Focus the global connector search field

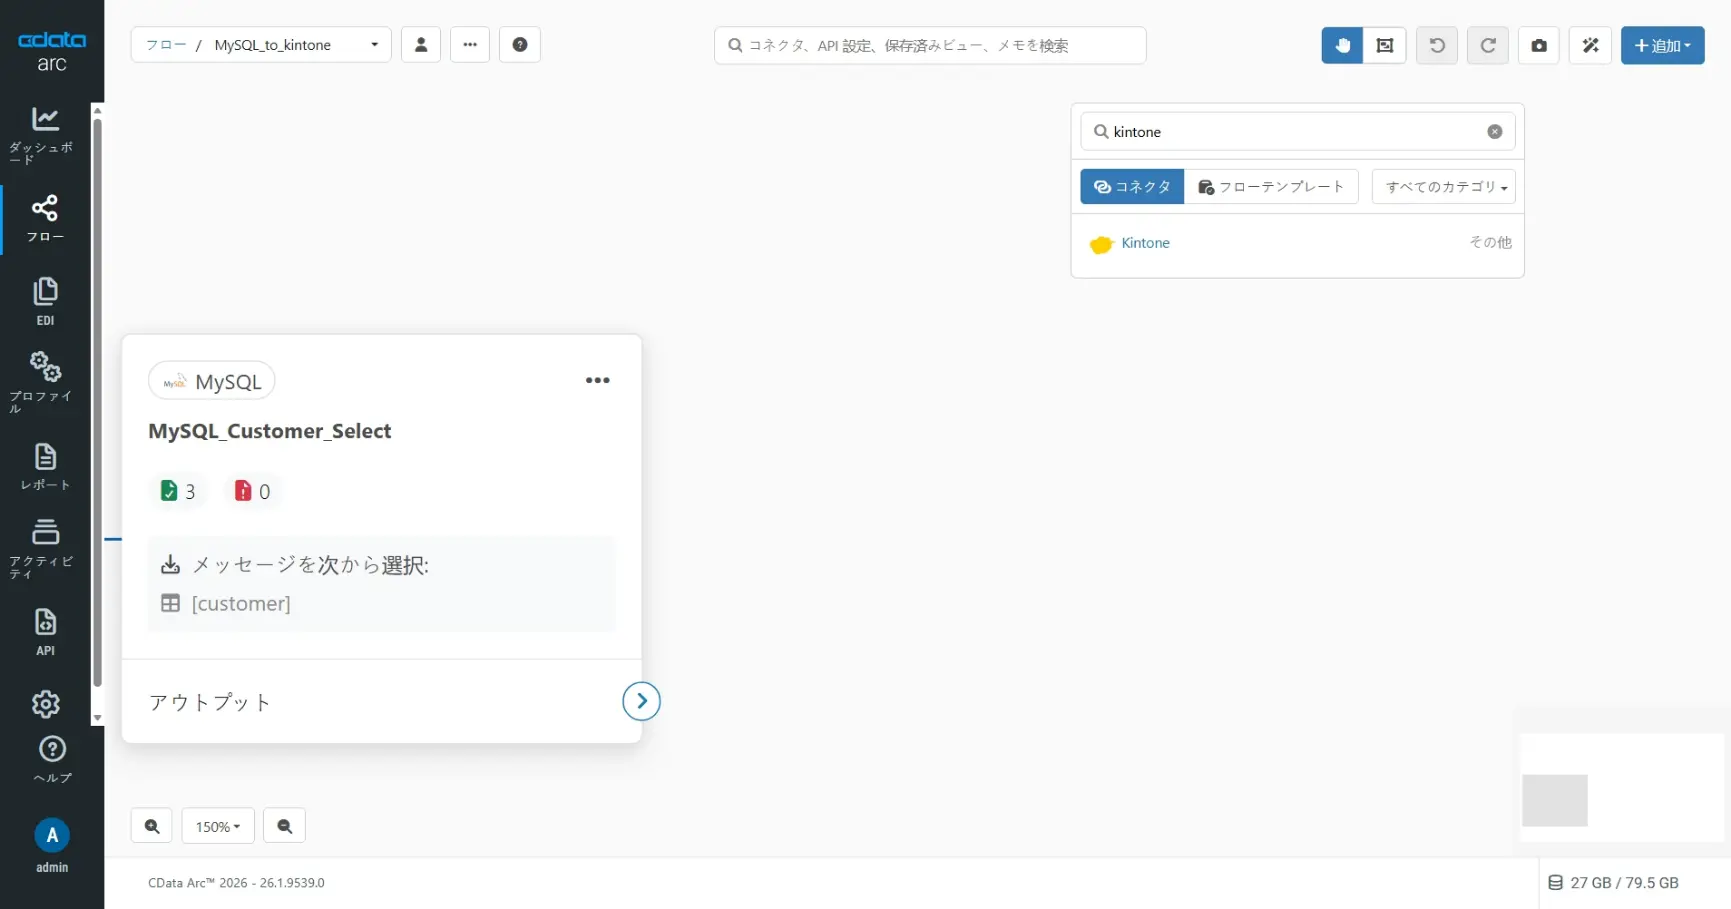(930, 45)
